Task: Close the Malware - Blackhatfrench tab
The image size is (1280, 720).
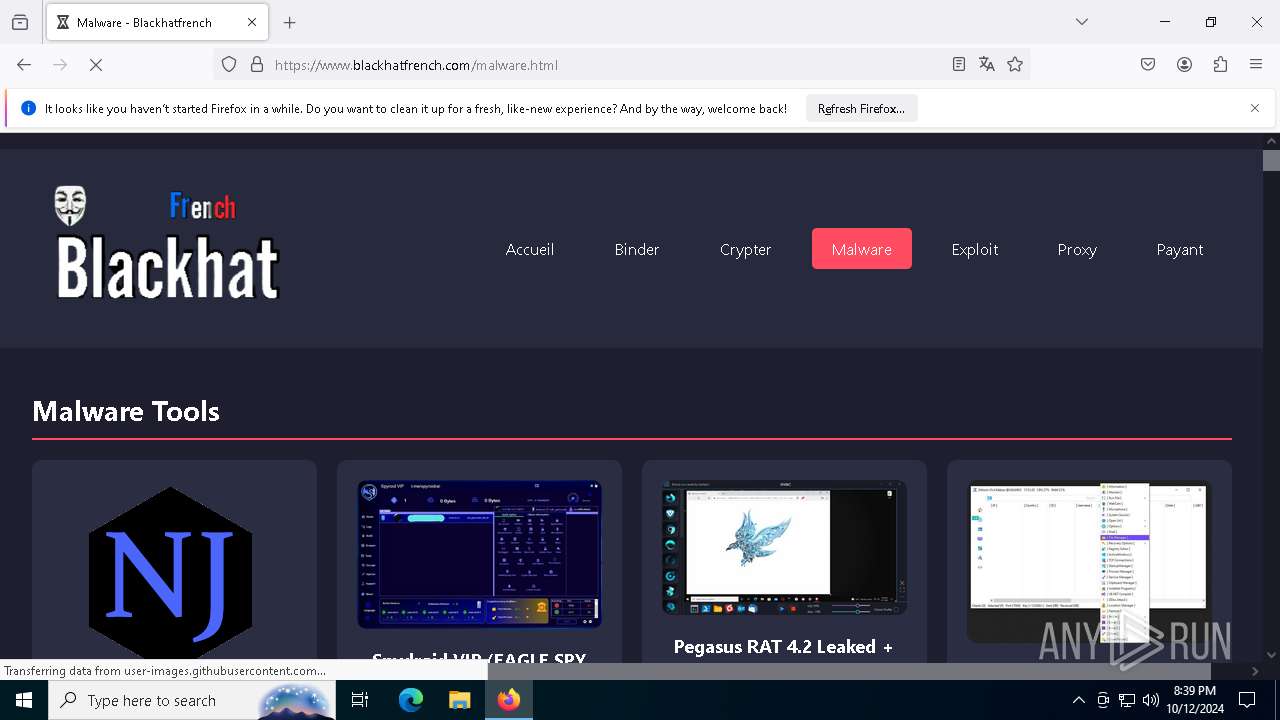Action: click(x=252, y=22)
